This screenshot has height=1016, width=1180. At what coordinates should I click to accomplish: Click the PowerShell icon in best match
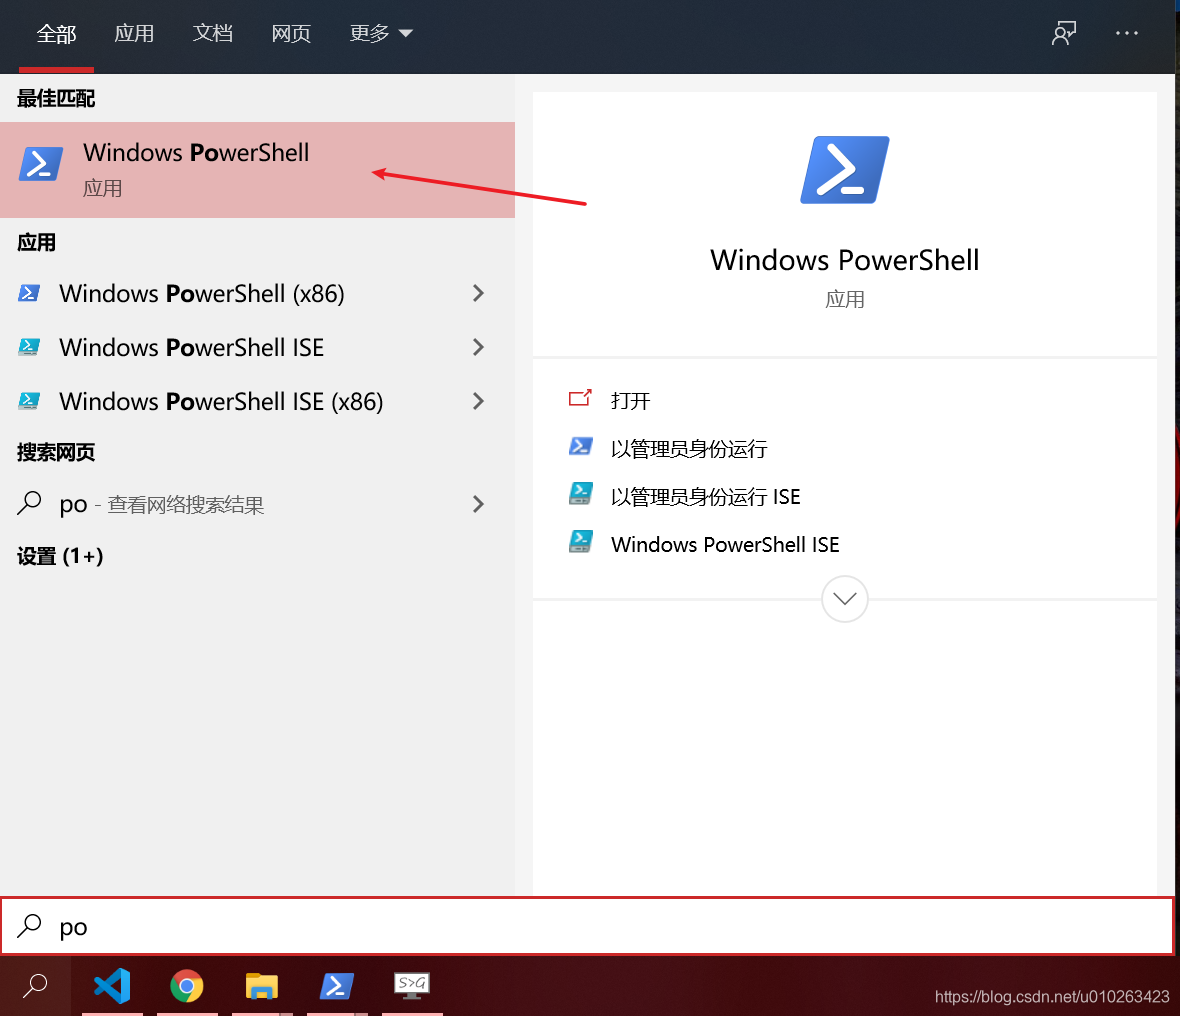[41, 164]
